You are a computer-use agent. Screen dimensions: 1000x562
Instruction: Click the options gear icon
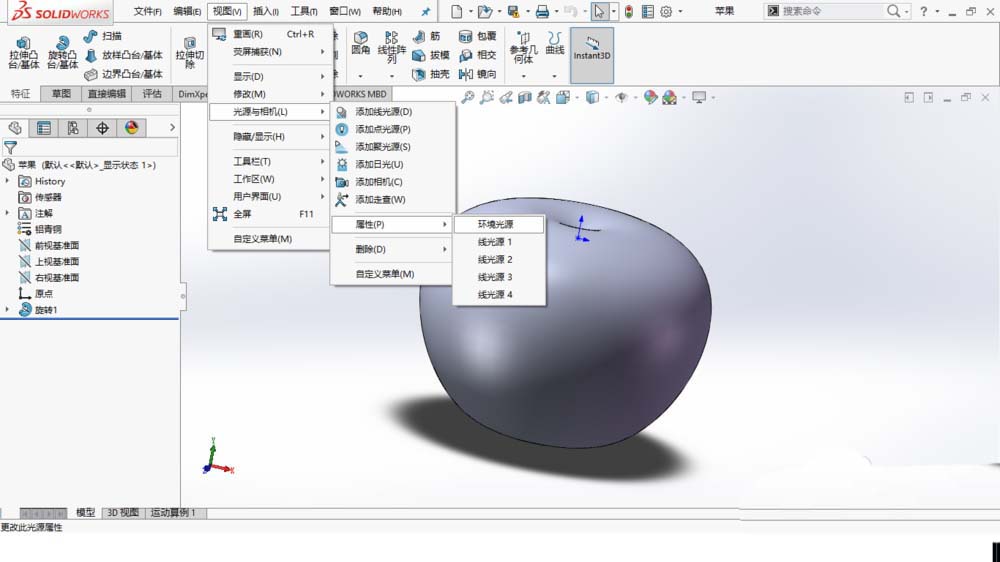point(666,11)
